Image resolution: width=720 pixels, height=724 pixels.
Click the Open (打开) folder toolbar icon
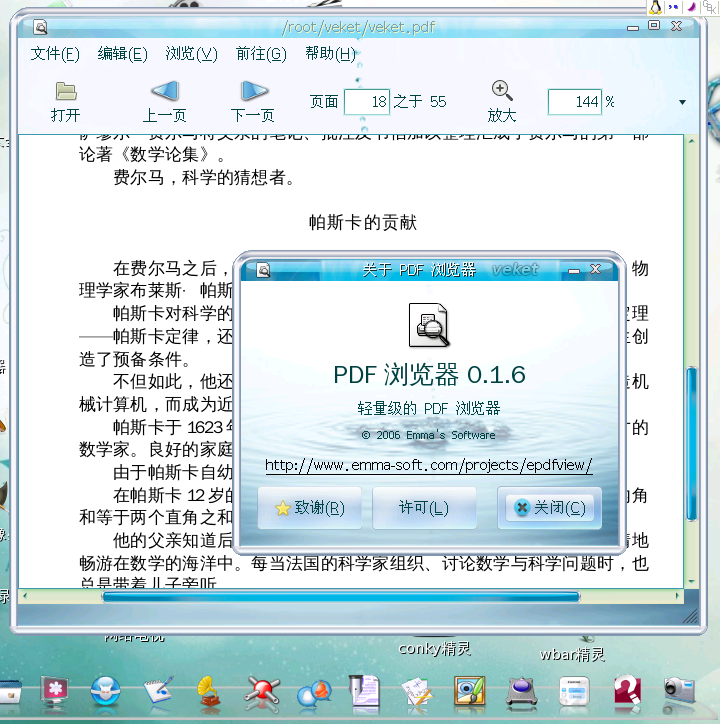tap(66, 91)
